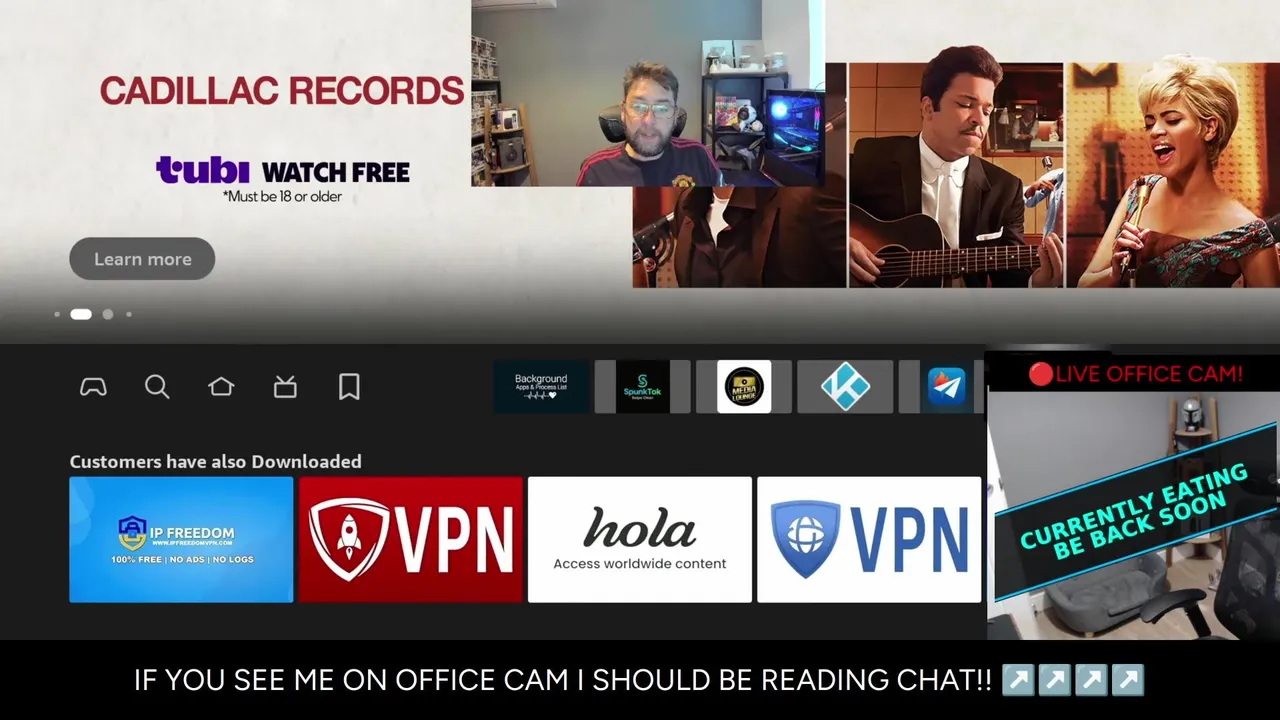Go to the Home icon
Viewport: 1280px width, 720px height.
click(221, 386)
